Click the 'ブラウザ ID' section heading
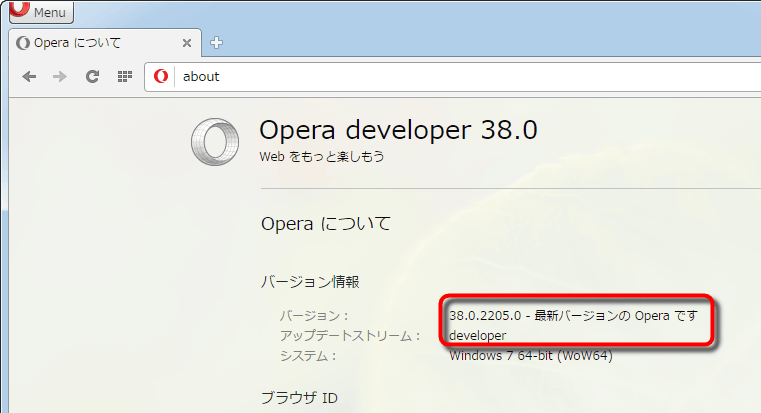761x413 pixels. (x=299, y=398)
